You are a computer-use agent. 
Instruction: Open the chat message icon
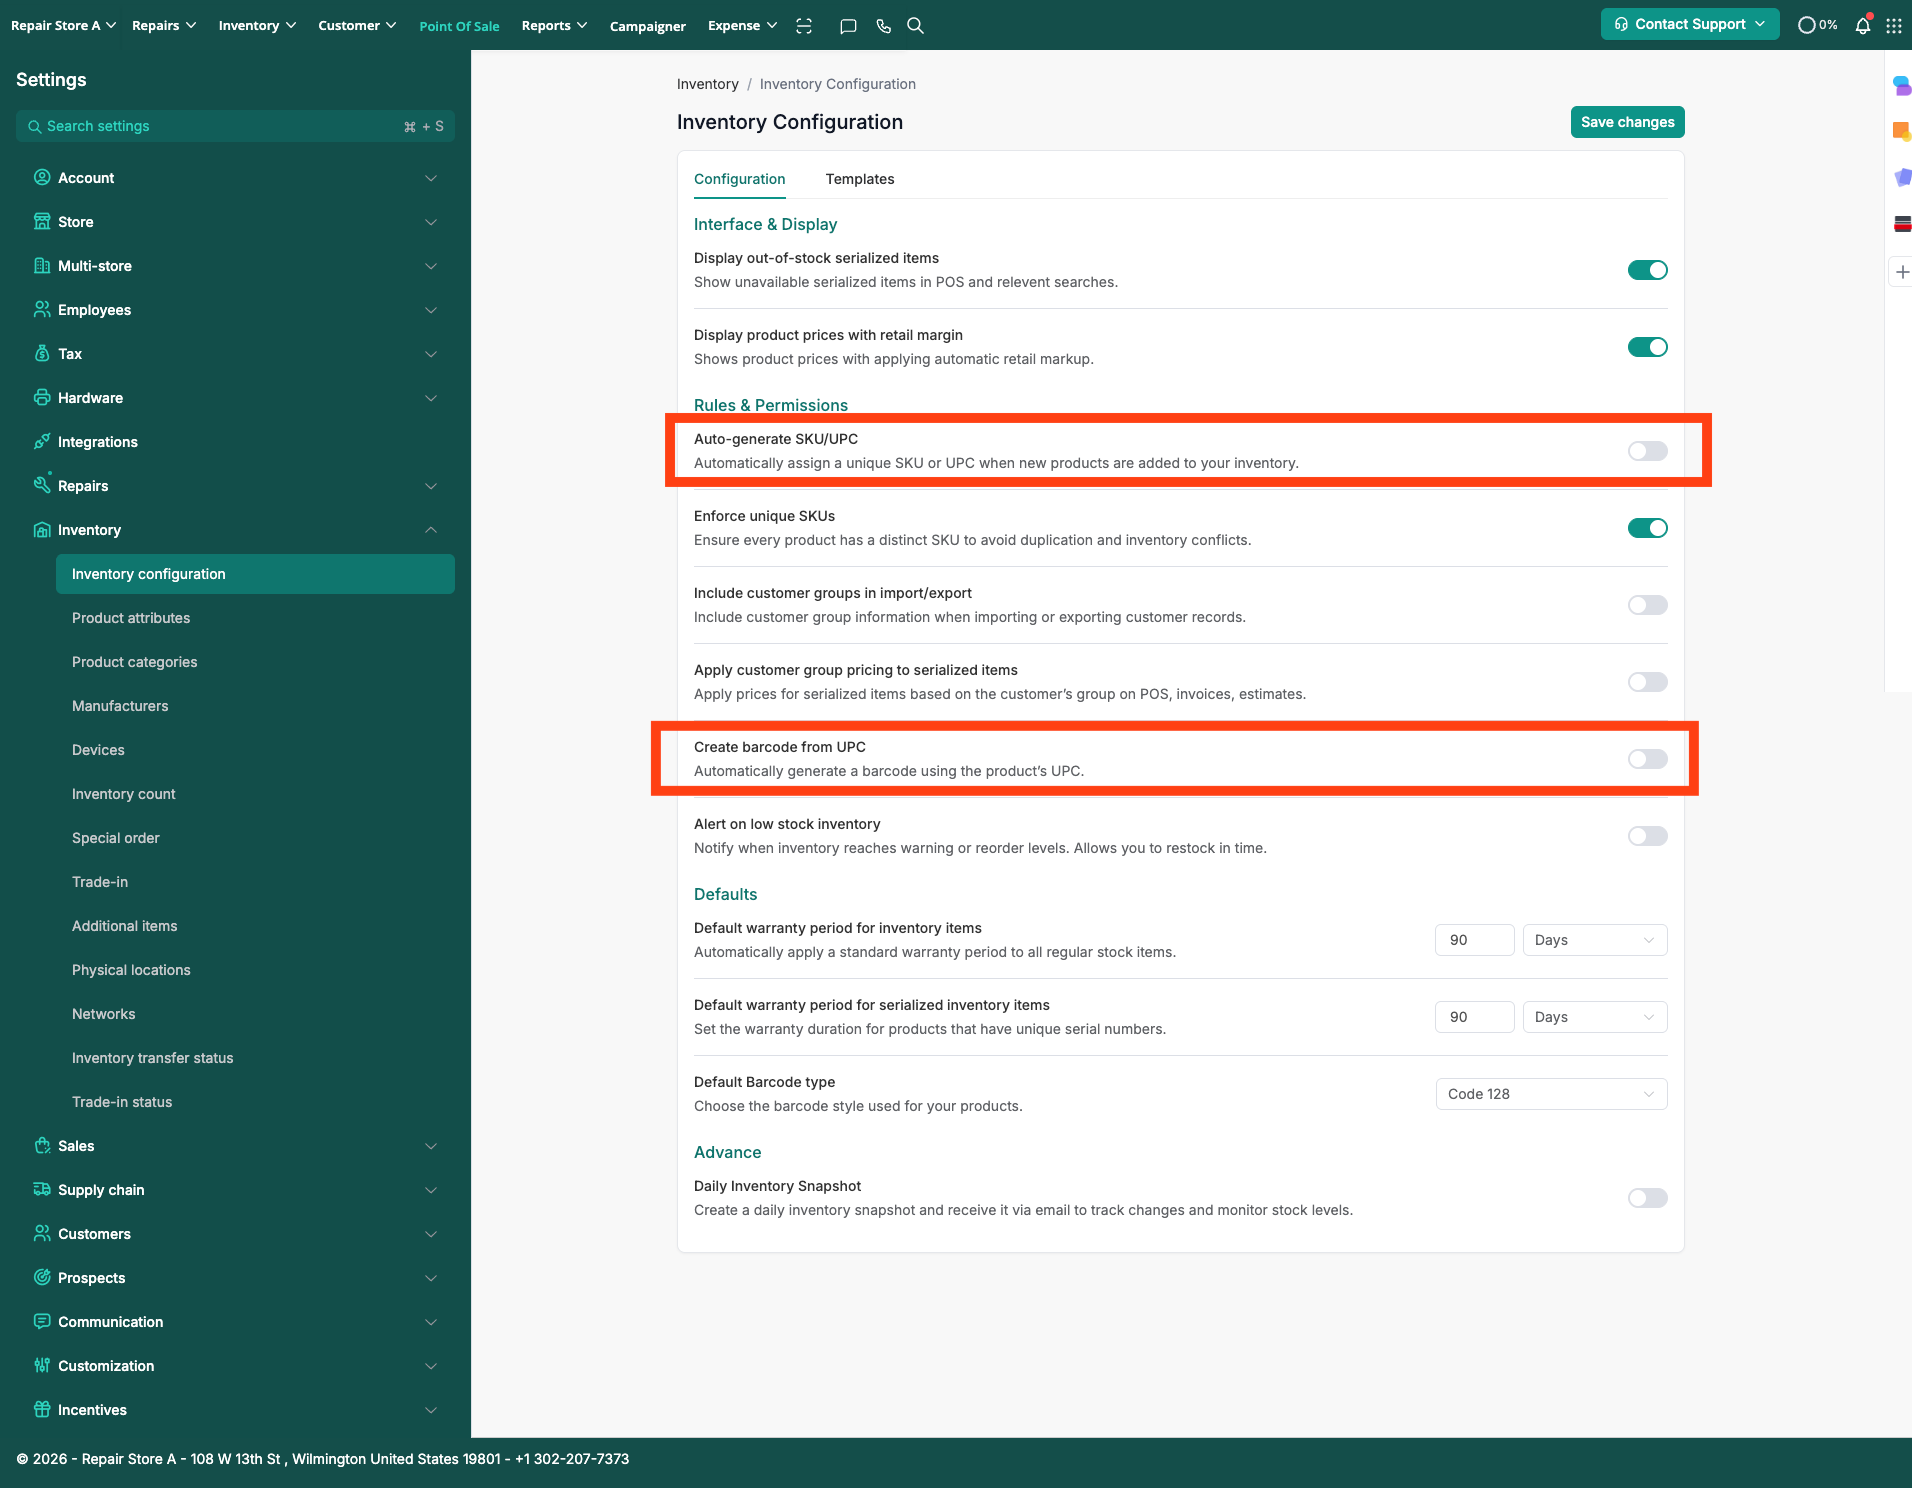pyautogui.click(x=848, y=26)
